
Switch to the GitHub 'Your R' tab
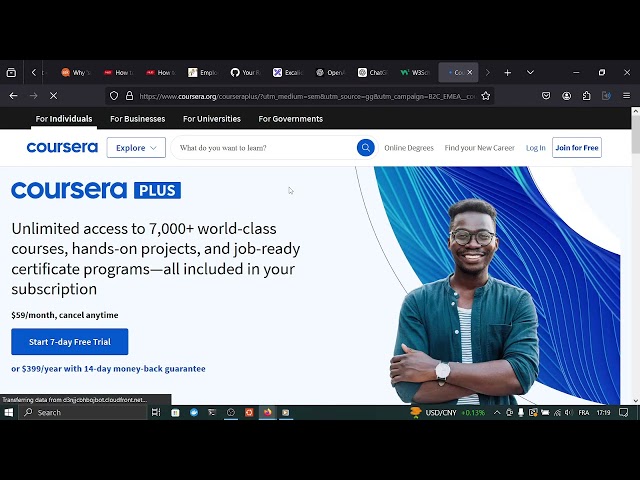pyautogui.click(x=245, y=73)
